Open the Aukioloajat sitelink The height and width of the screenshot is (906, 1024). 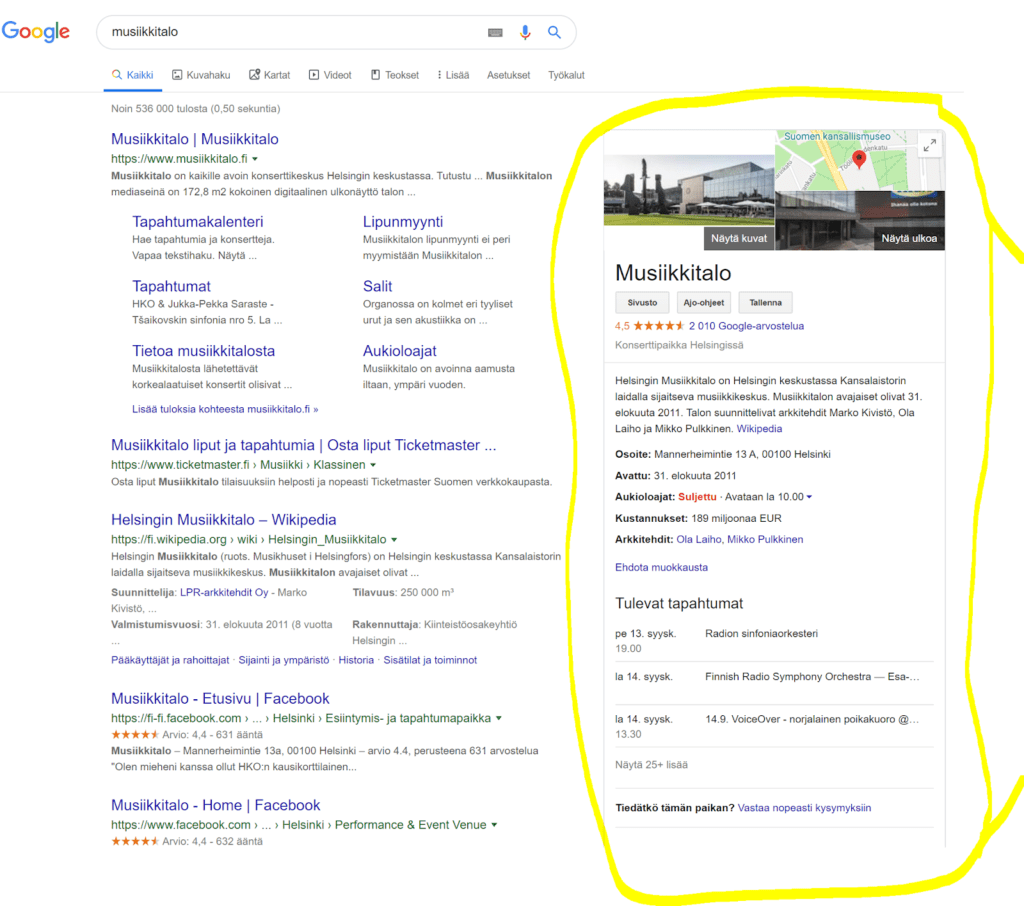click(400, 351)
